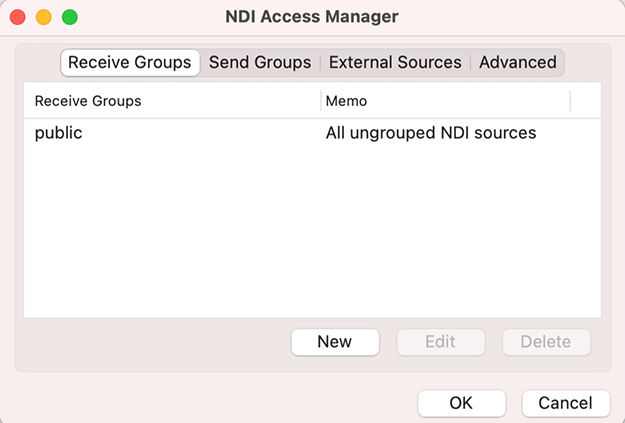Screen dimensions: 625x423
Task: Dismiss the dialog with Cancel
Action: (x=565, y=403)
